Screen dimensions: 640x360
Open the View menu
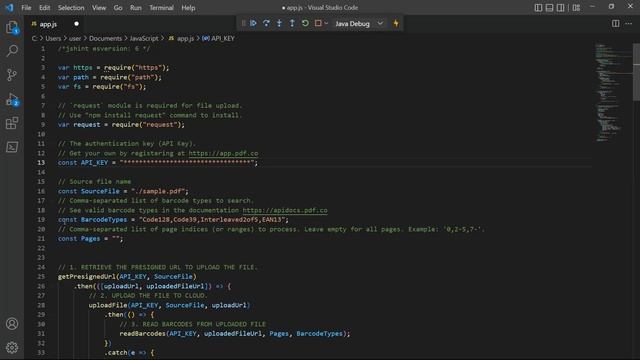pyautogui.click(x=99, y=8)
